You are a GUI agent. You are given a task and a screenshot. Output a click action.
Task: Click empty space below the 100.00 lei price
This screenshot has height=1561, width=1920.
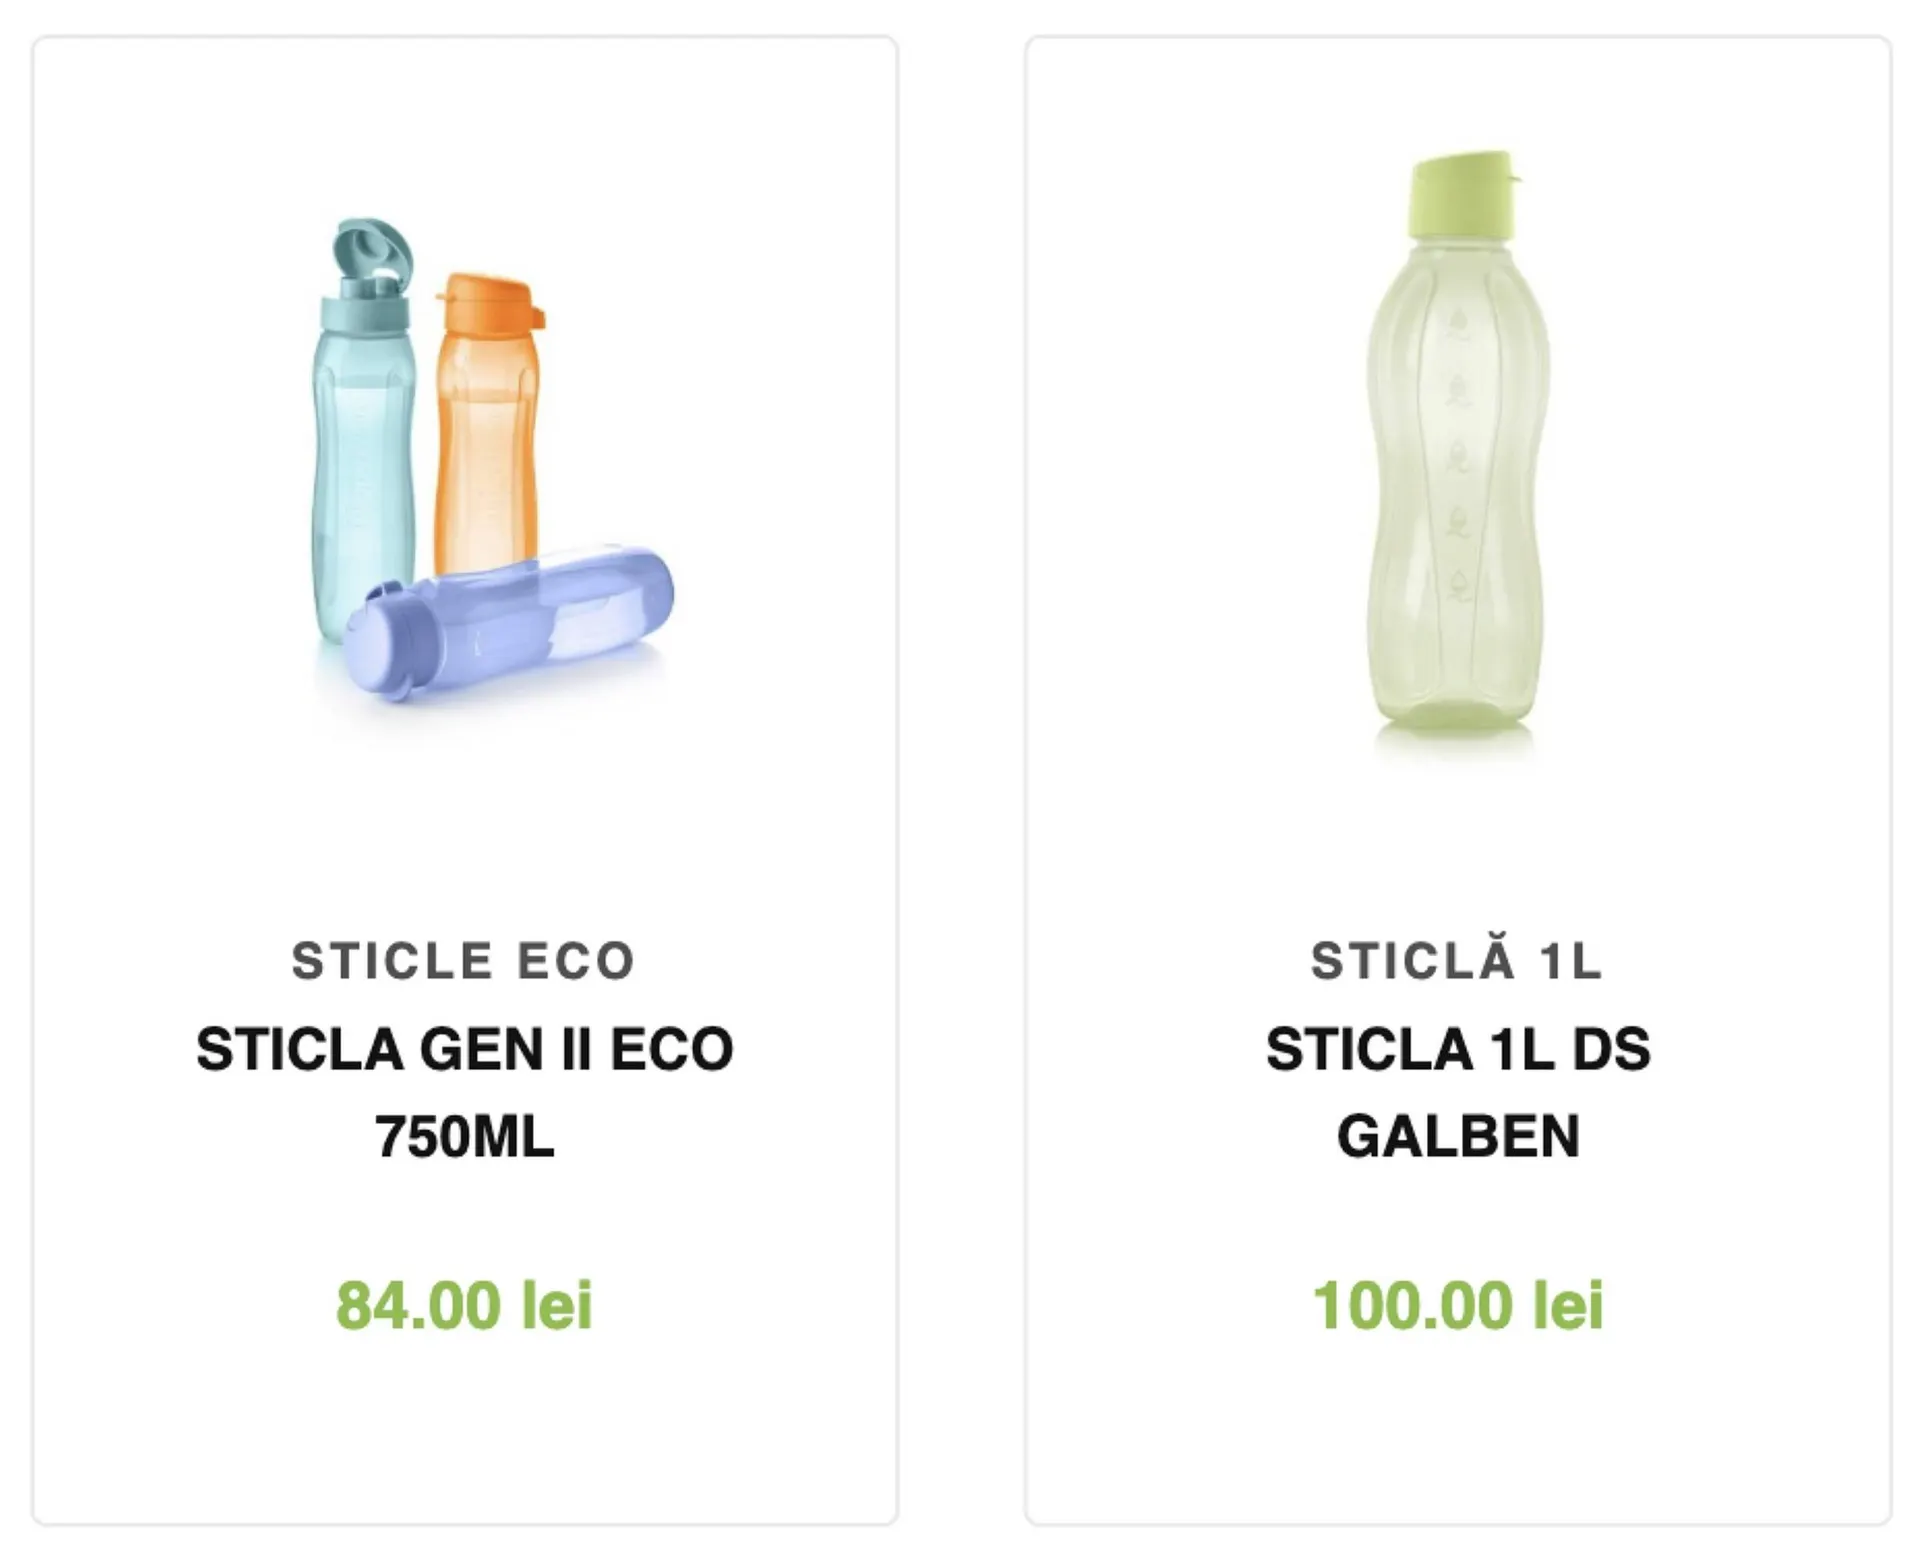[1458, 1430]
